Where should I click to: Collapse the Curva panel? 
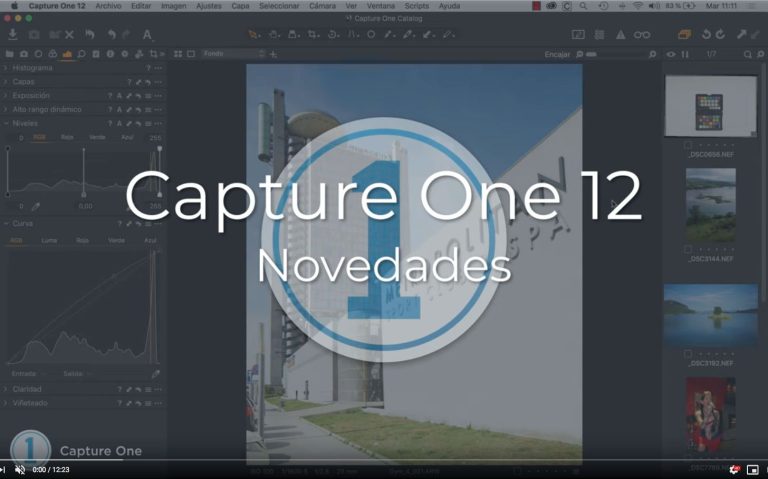pos(6,223)
